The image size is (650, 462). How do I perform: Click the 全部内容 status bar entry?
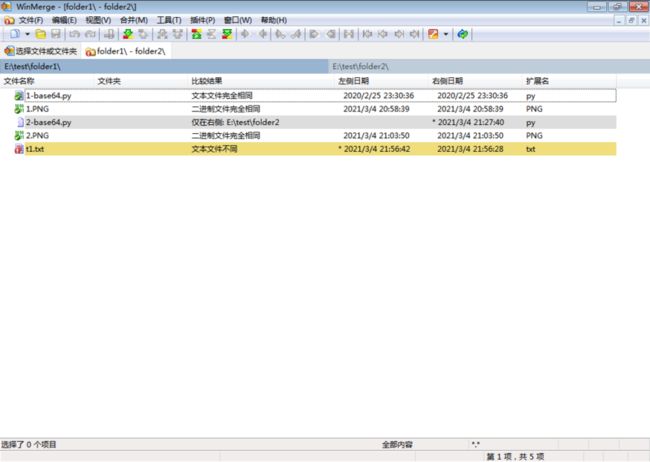coord(397,445)
